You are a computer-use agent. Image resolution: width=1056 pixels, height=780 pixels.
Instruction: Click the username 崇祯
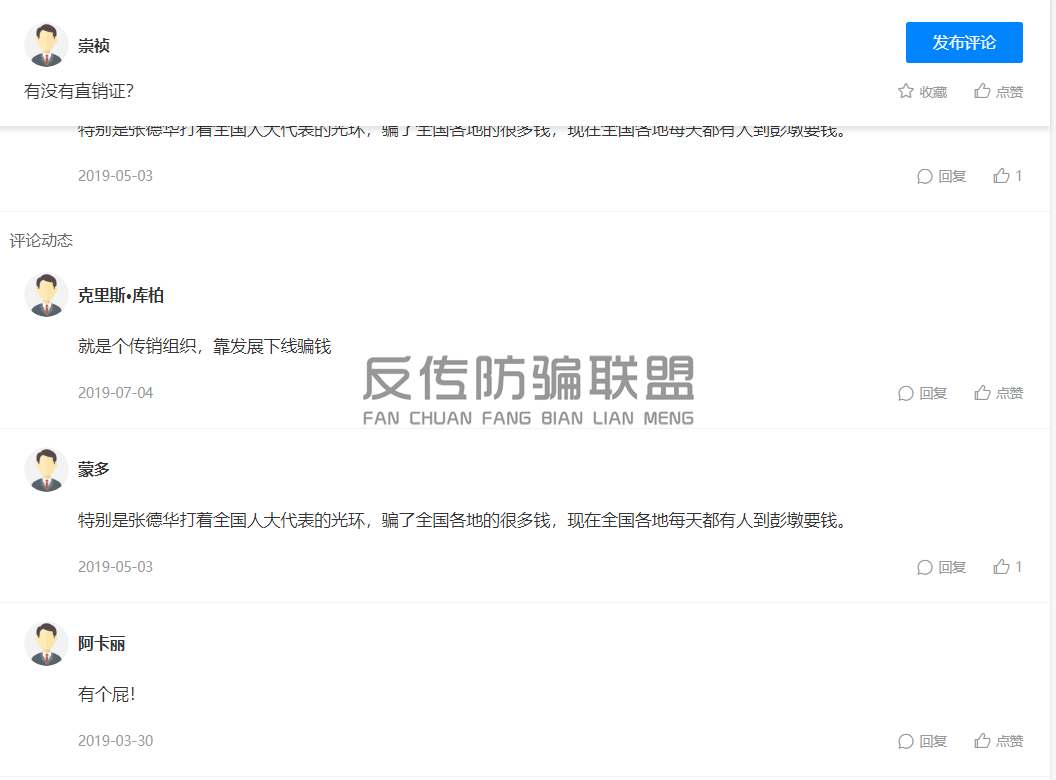coord(94,46)
